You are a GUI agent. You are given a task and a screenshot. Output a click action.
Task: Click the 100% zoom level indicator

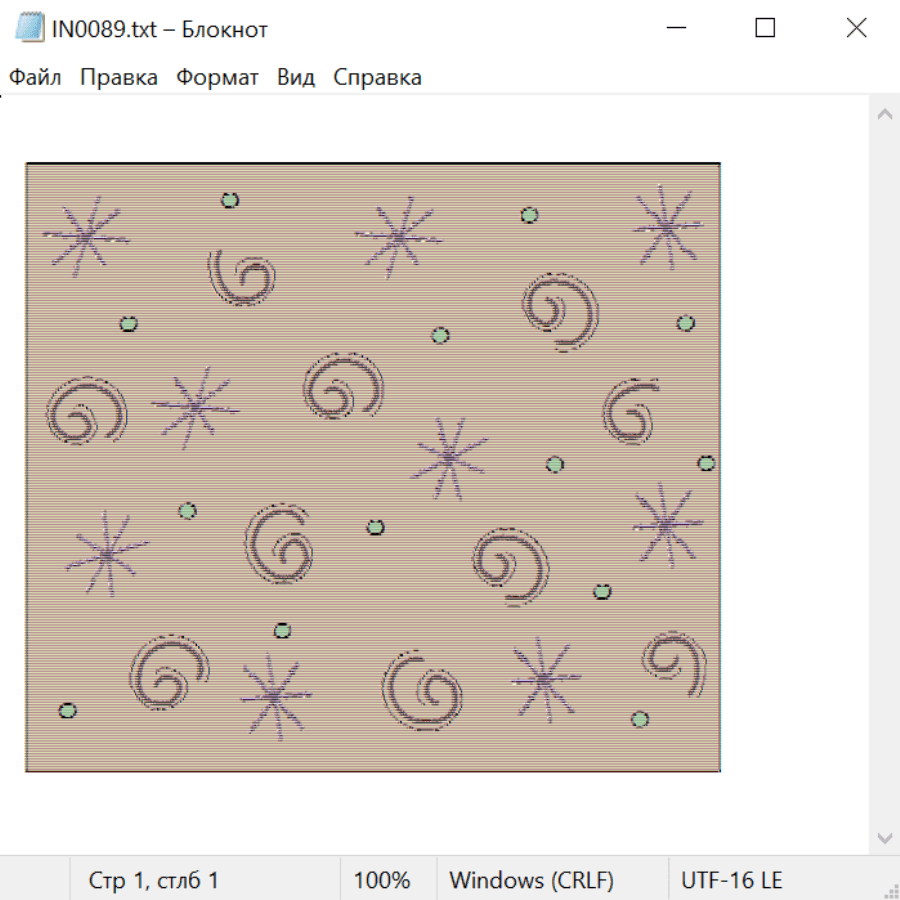coord(382,880)
